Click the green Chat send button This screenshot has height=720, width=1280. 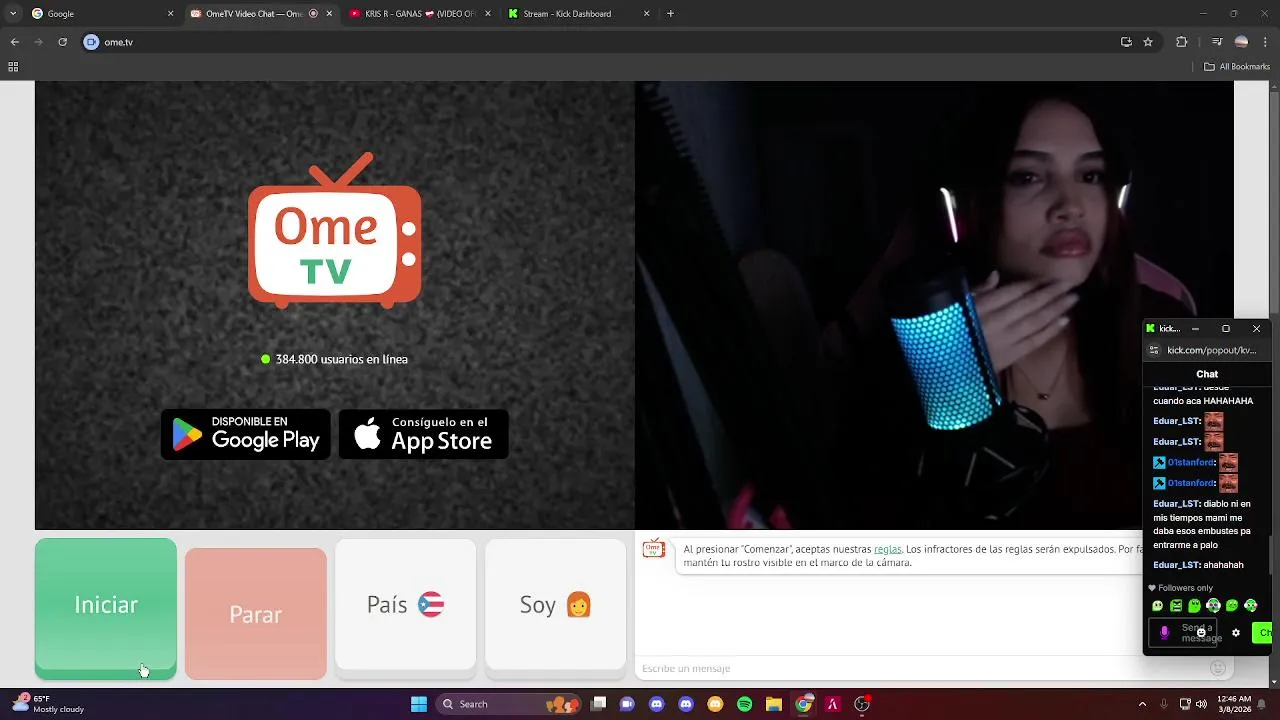point(1262,632)
